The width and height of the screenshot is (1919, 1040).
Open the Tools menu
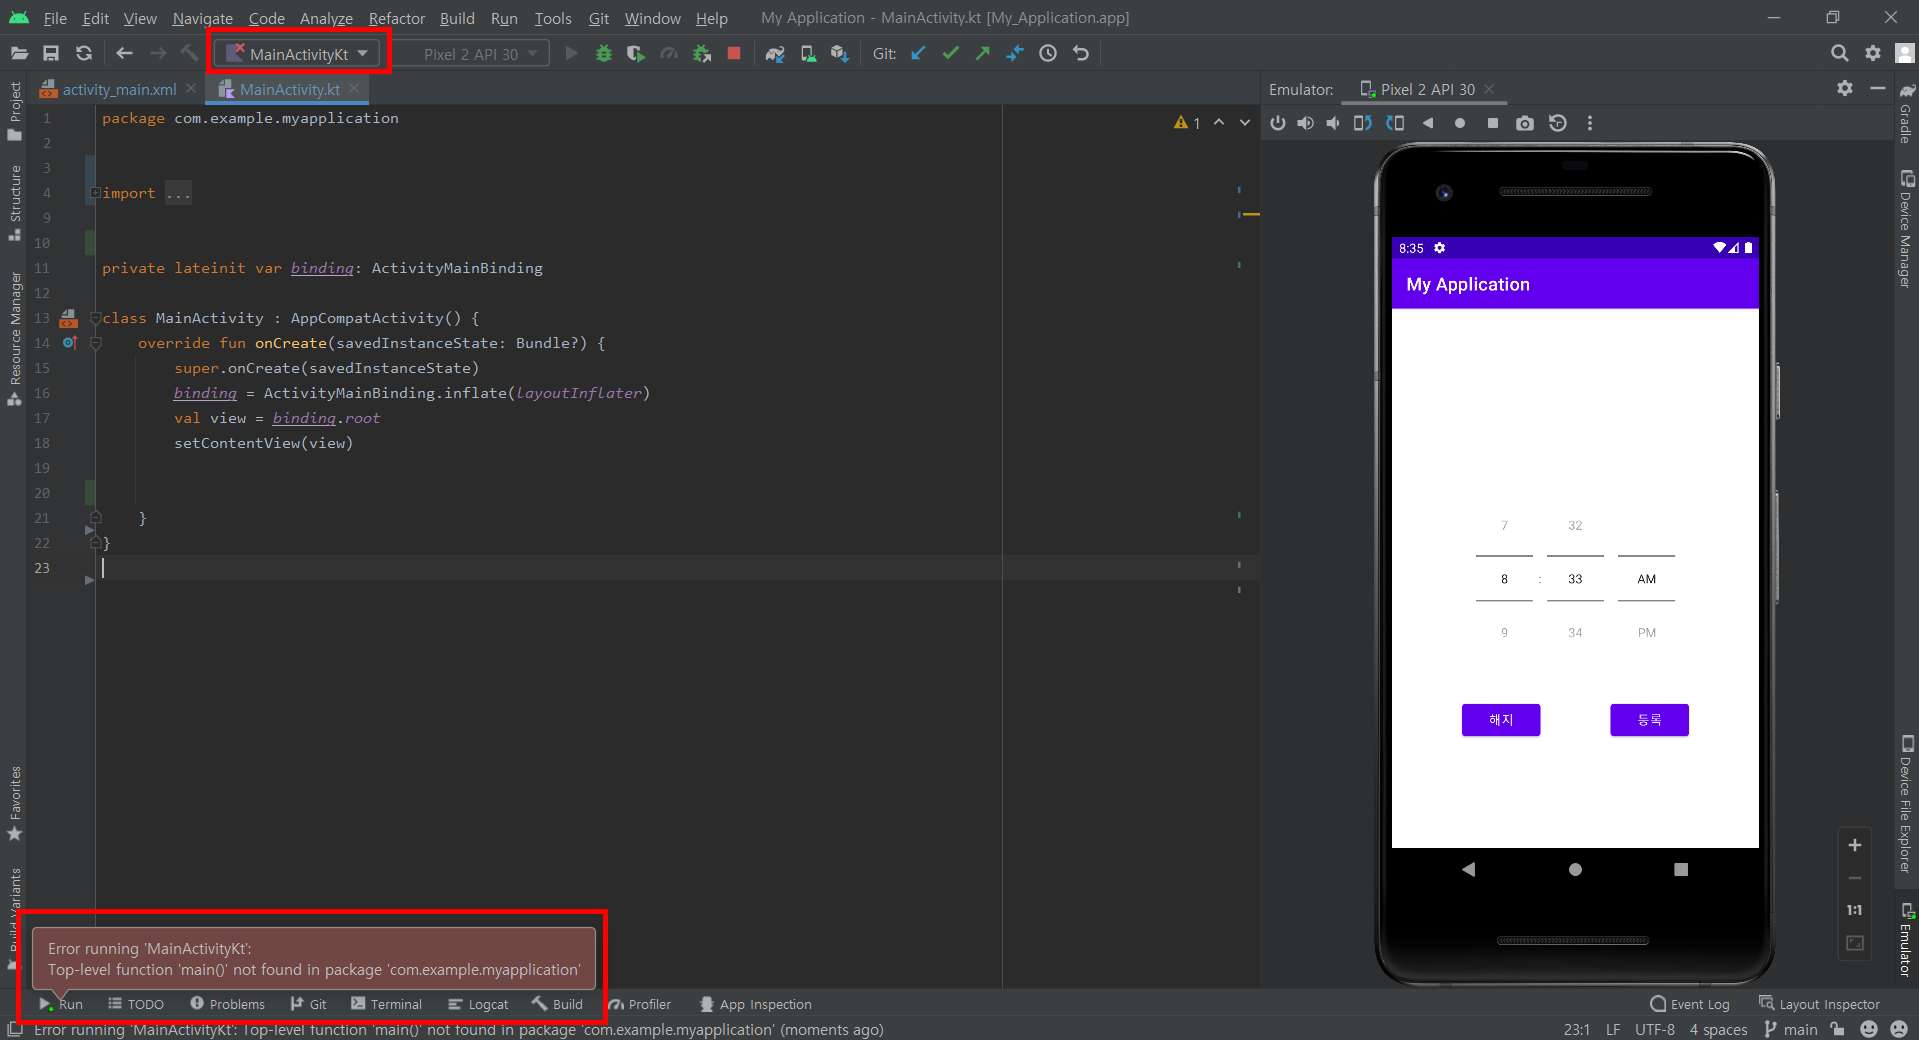coord(552,18)
